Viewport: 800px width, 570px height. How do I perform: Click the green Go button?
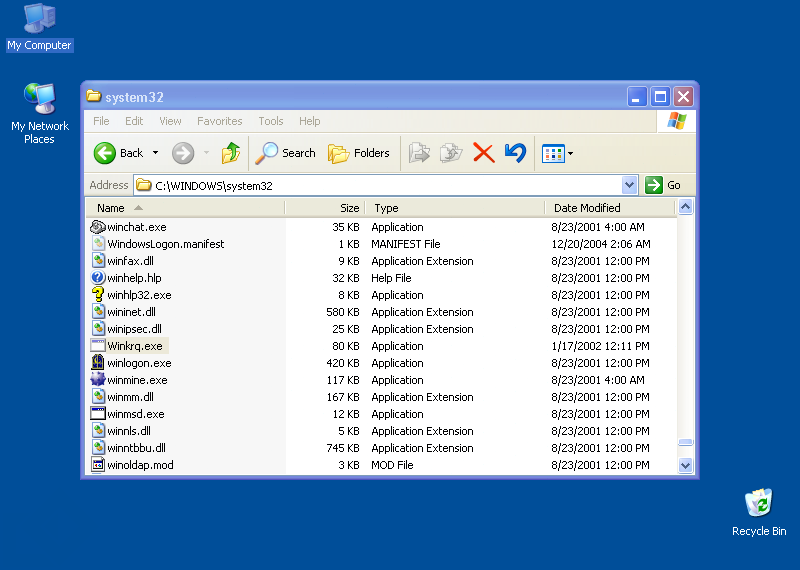point(663,185)
